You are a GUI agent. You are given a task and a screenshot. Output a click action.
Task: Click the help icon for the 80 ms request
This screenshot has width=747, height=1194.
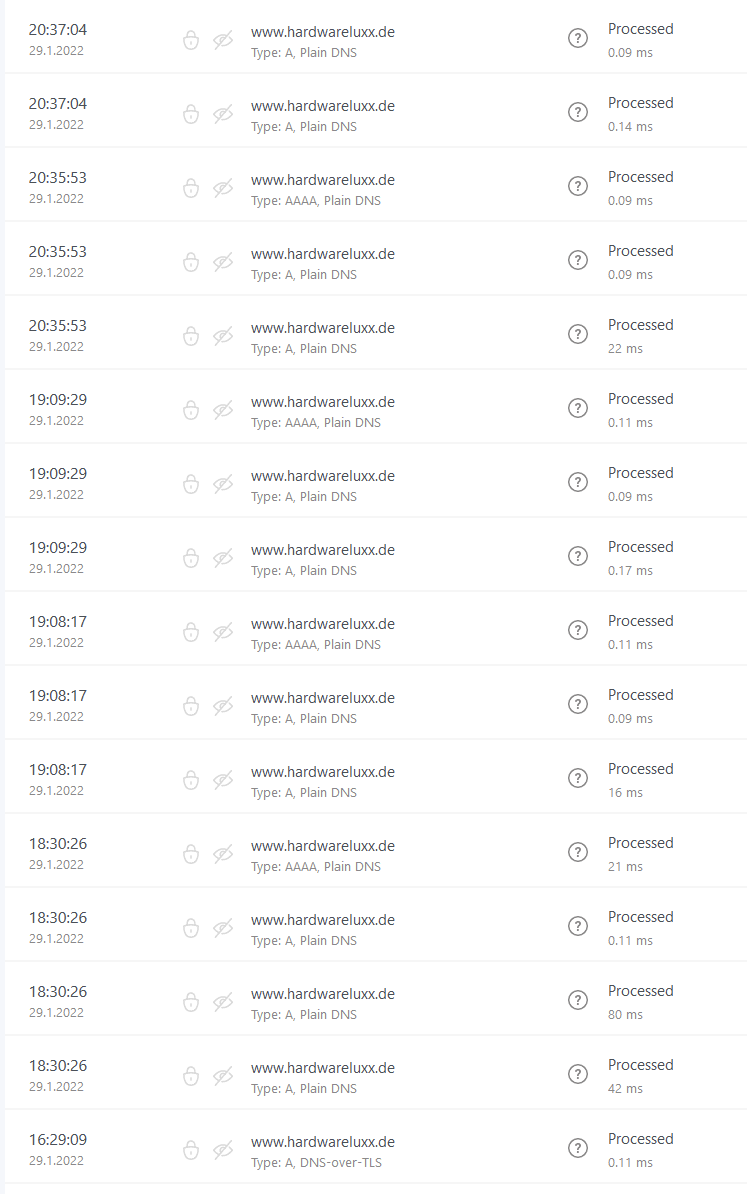(x=578, y=1000)
